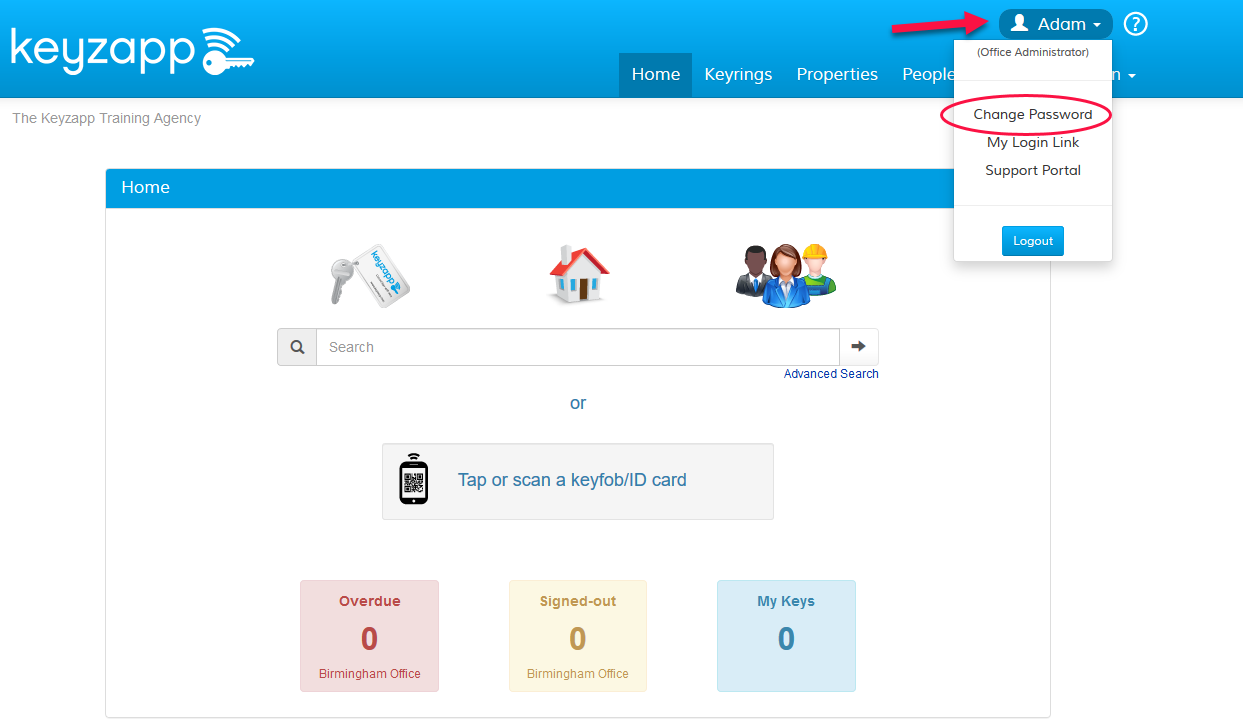Screen dimensions: 1243x728
Task: Open the Overdue keys card
Action: point(369,636)
